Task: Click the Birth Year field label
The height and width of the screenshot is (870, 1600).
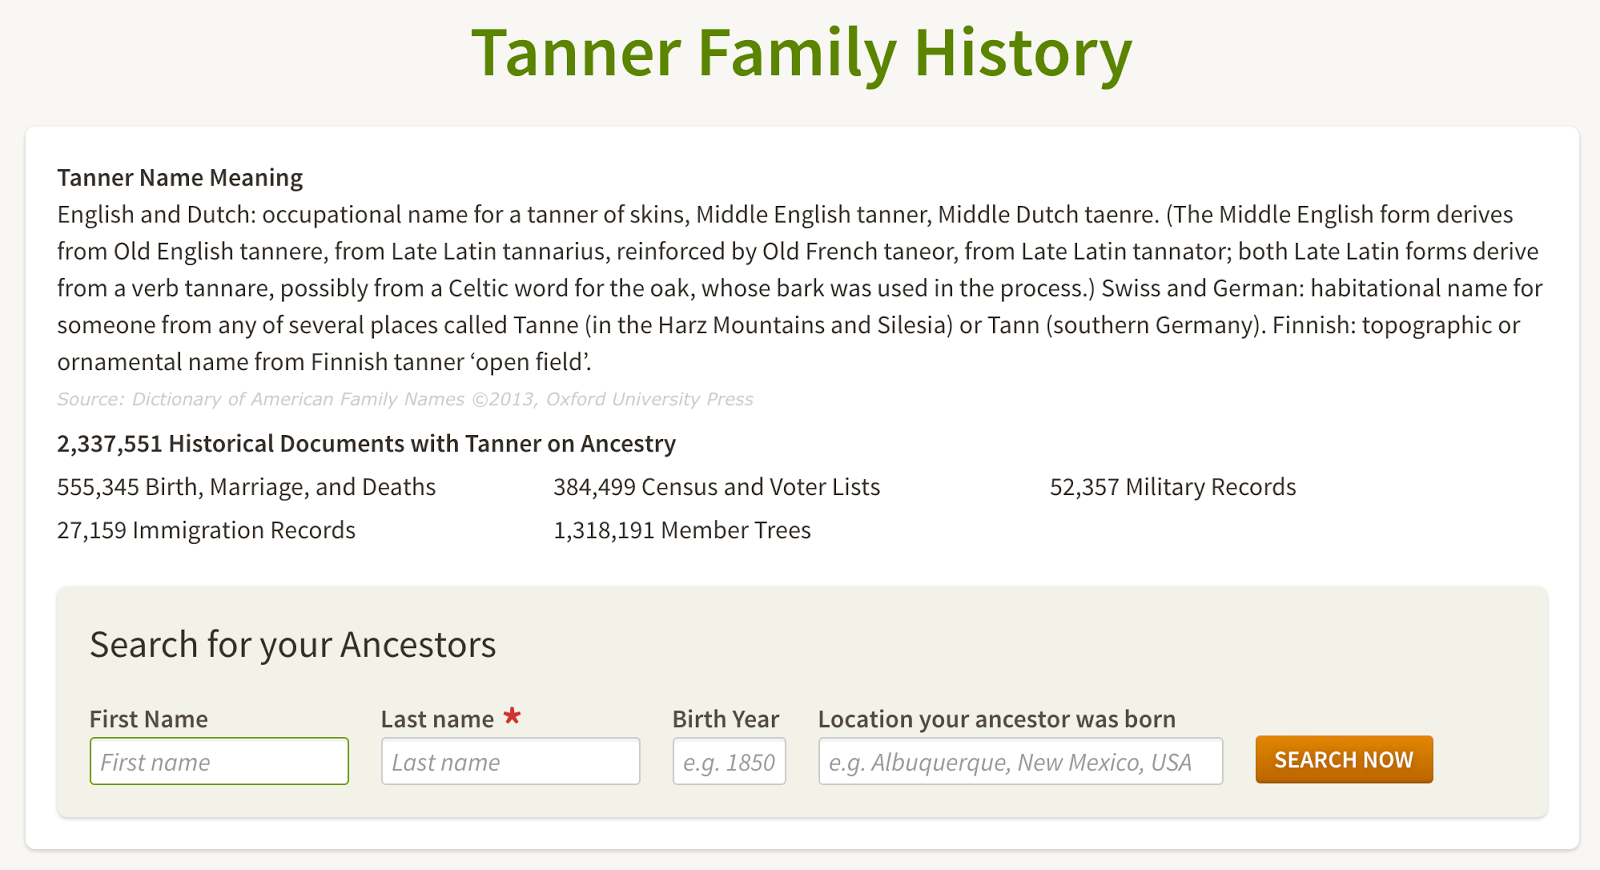Action: pos(726,719)
